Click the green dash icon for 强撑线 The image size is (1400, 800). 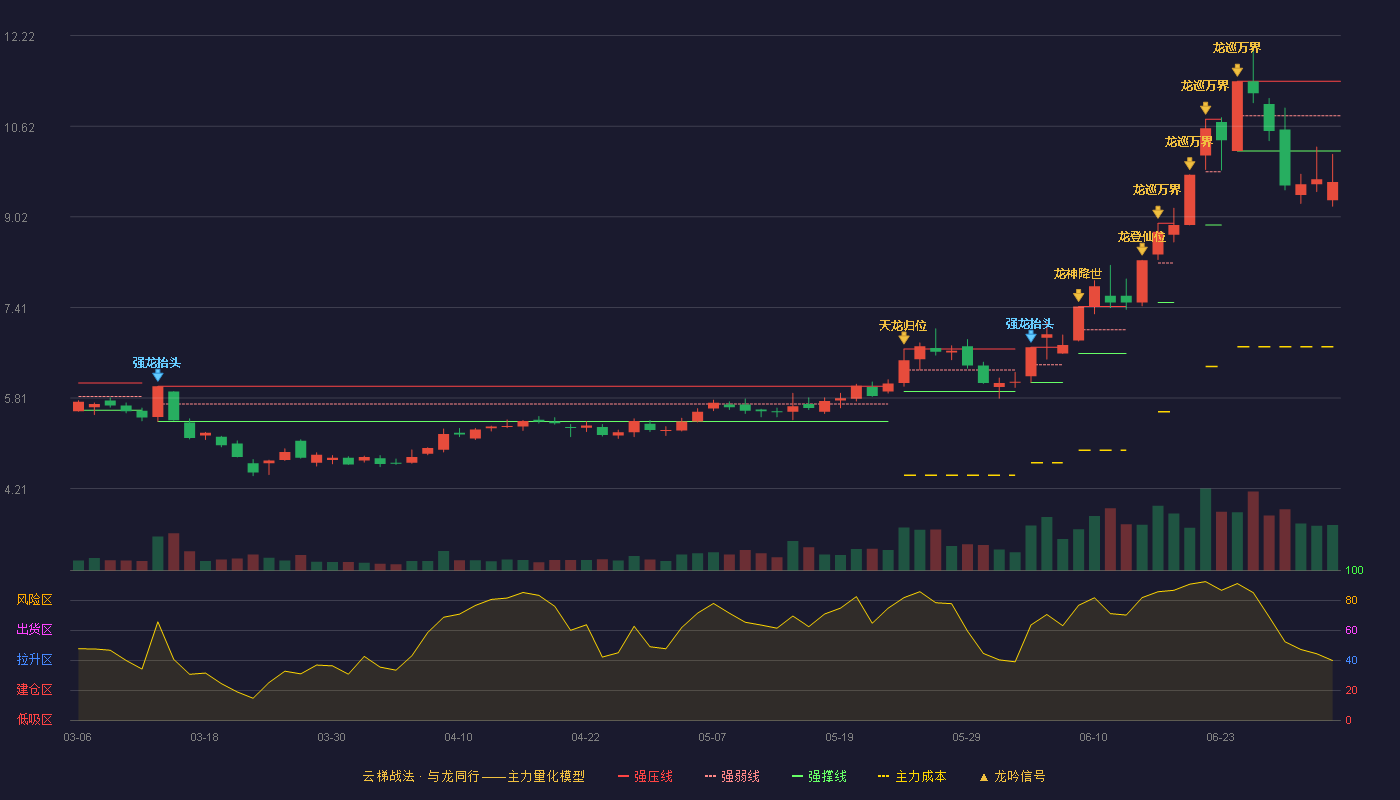pyautogui.click(x=798, y=776)
